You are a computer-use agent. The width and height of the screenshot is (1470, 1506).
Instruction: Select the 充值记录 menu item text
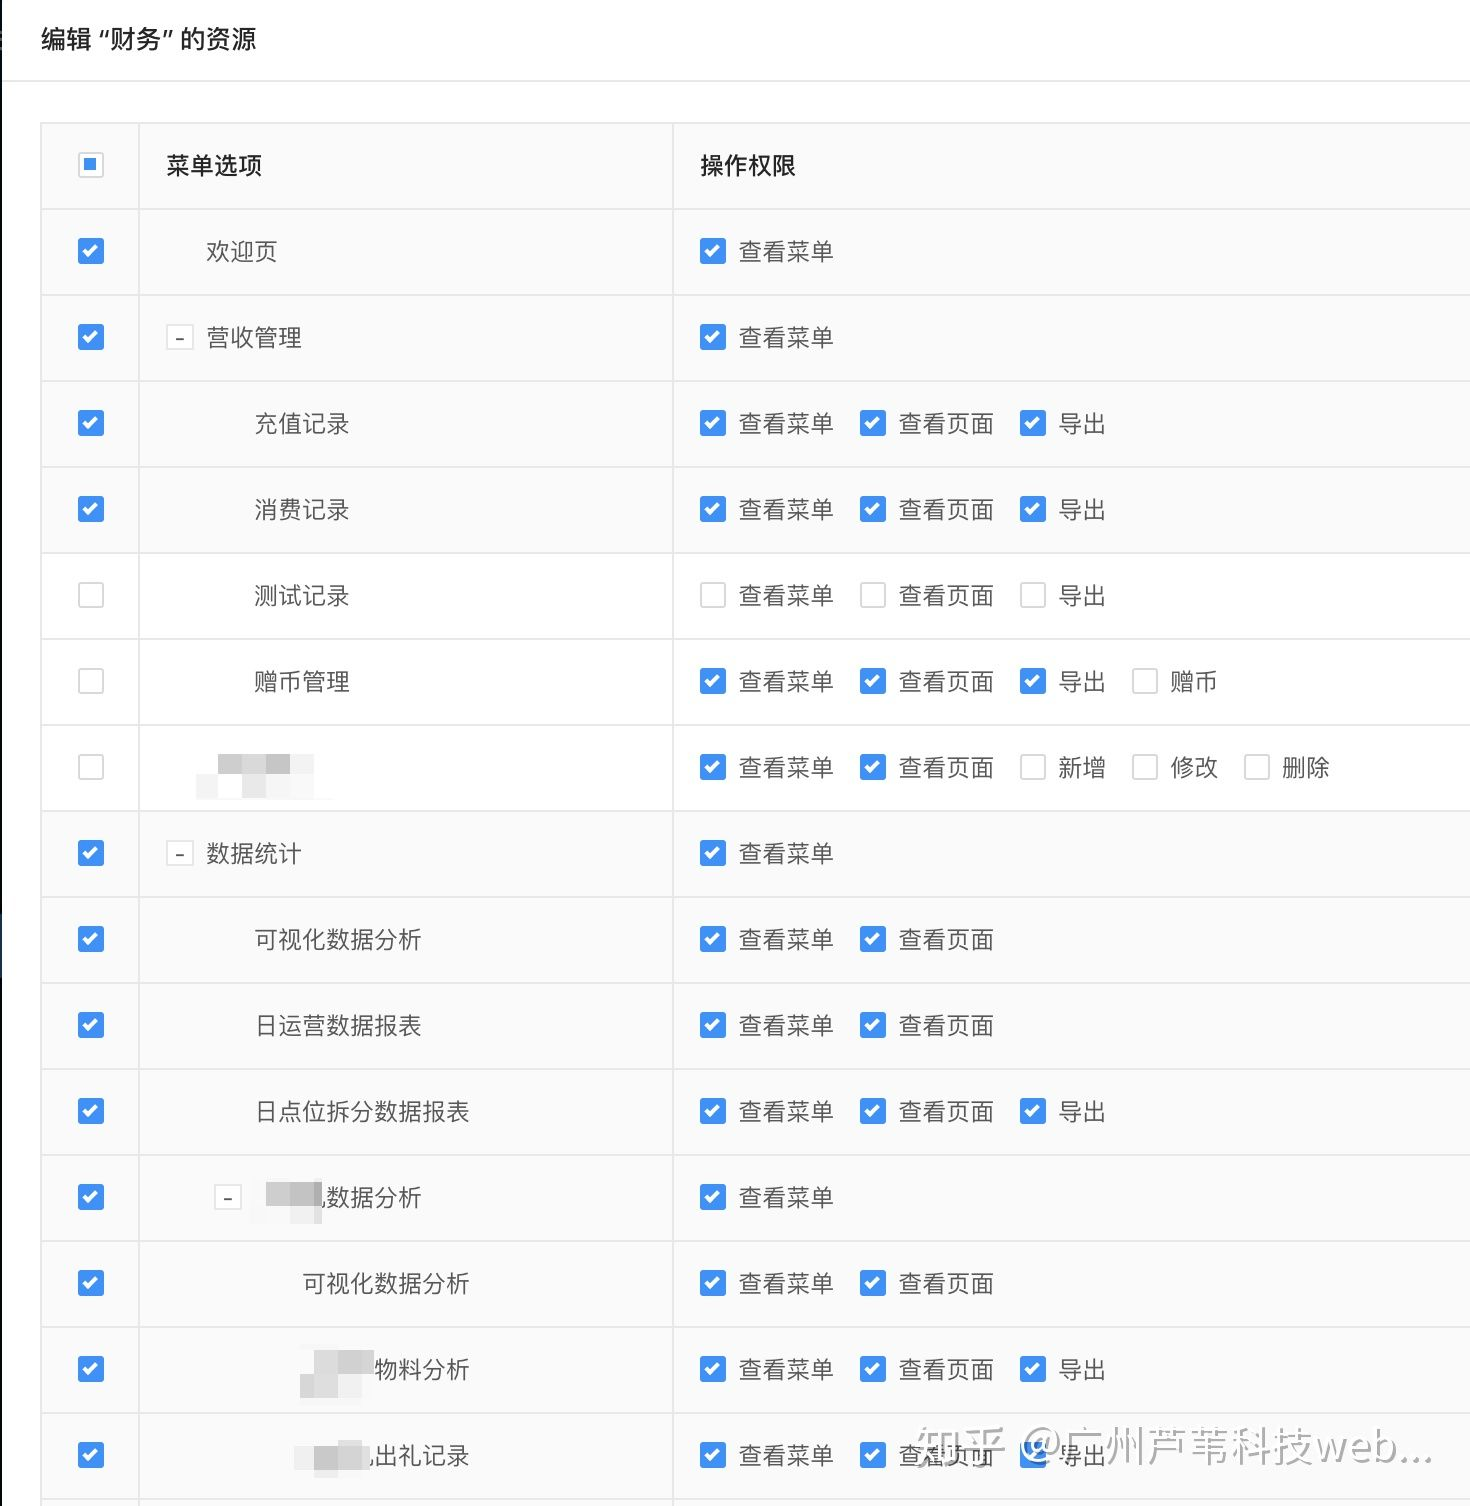(301, 424)
